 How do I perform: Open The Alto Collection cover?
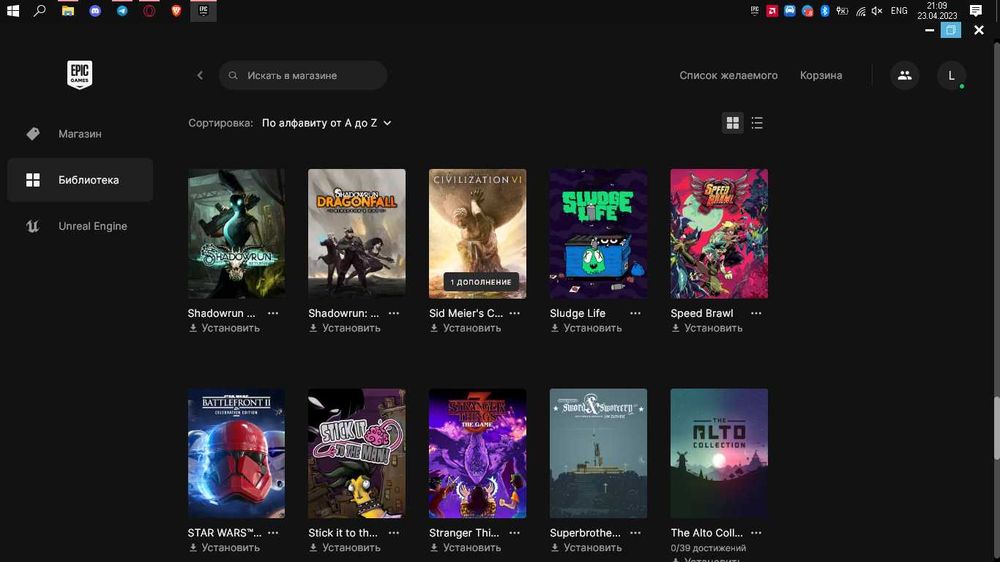[x=719, y=453]
